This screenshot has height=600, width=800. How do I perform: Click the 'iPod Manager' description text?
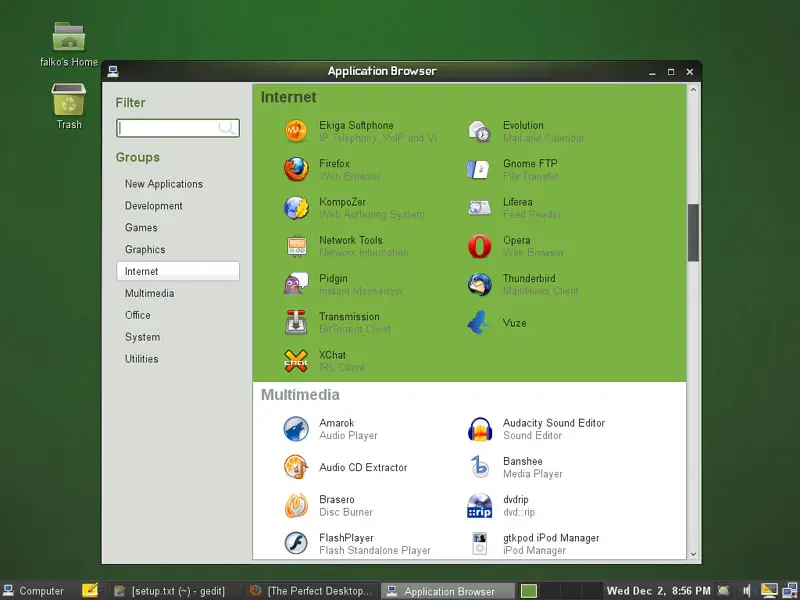[x=534, y=551]
